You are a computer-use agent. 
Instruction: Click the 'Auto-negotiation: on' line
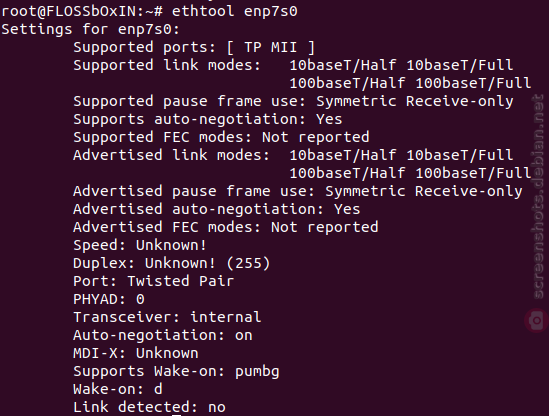click(163, 335)
